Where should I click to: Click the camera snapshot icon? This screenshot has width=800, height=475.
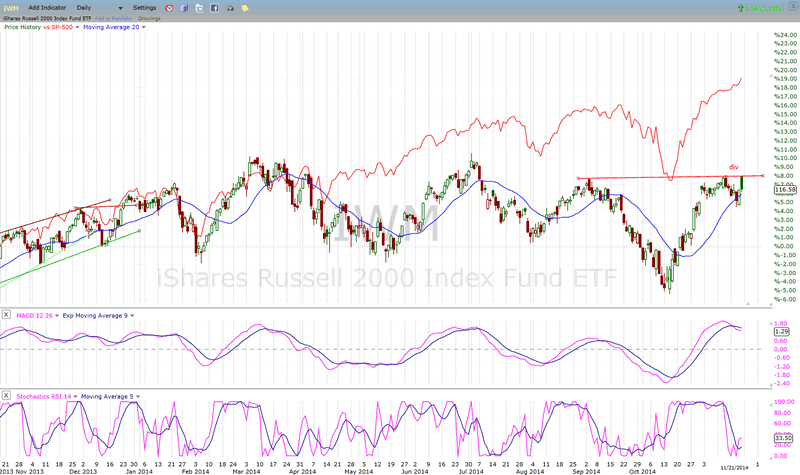[x=230, y=8]
